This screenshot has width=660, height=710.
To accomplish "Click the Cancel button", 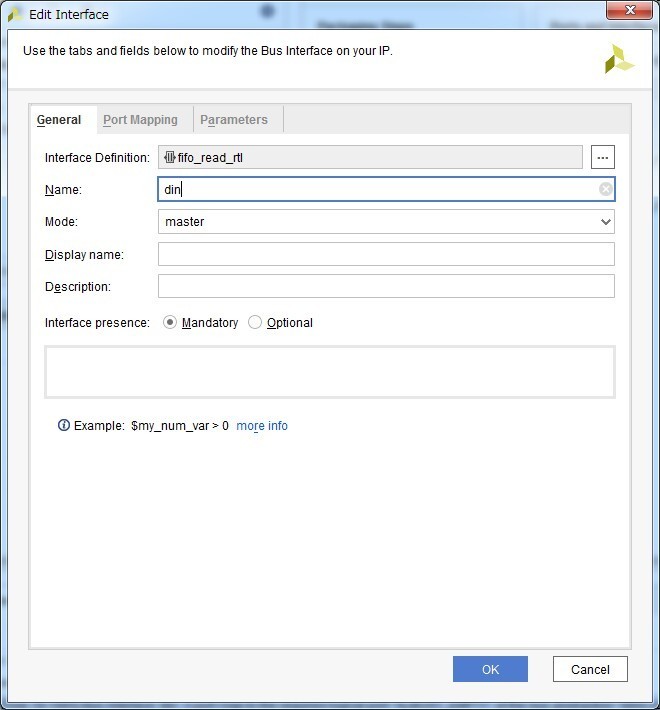I will point(590,669).
